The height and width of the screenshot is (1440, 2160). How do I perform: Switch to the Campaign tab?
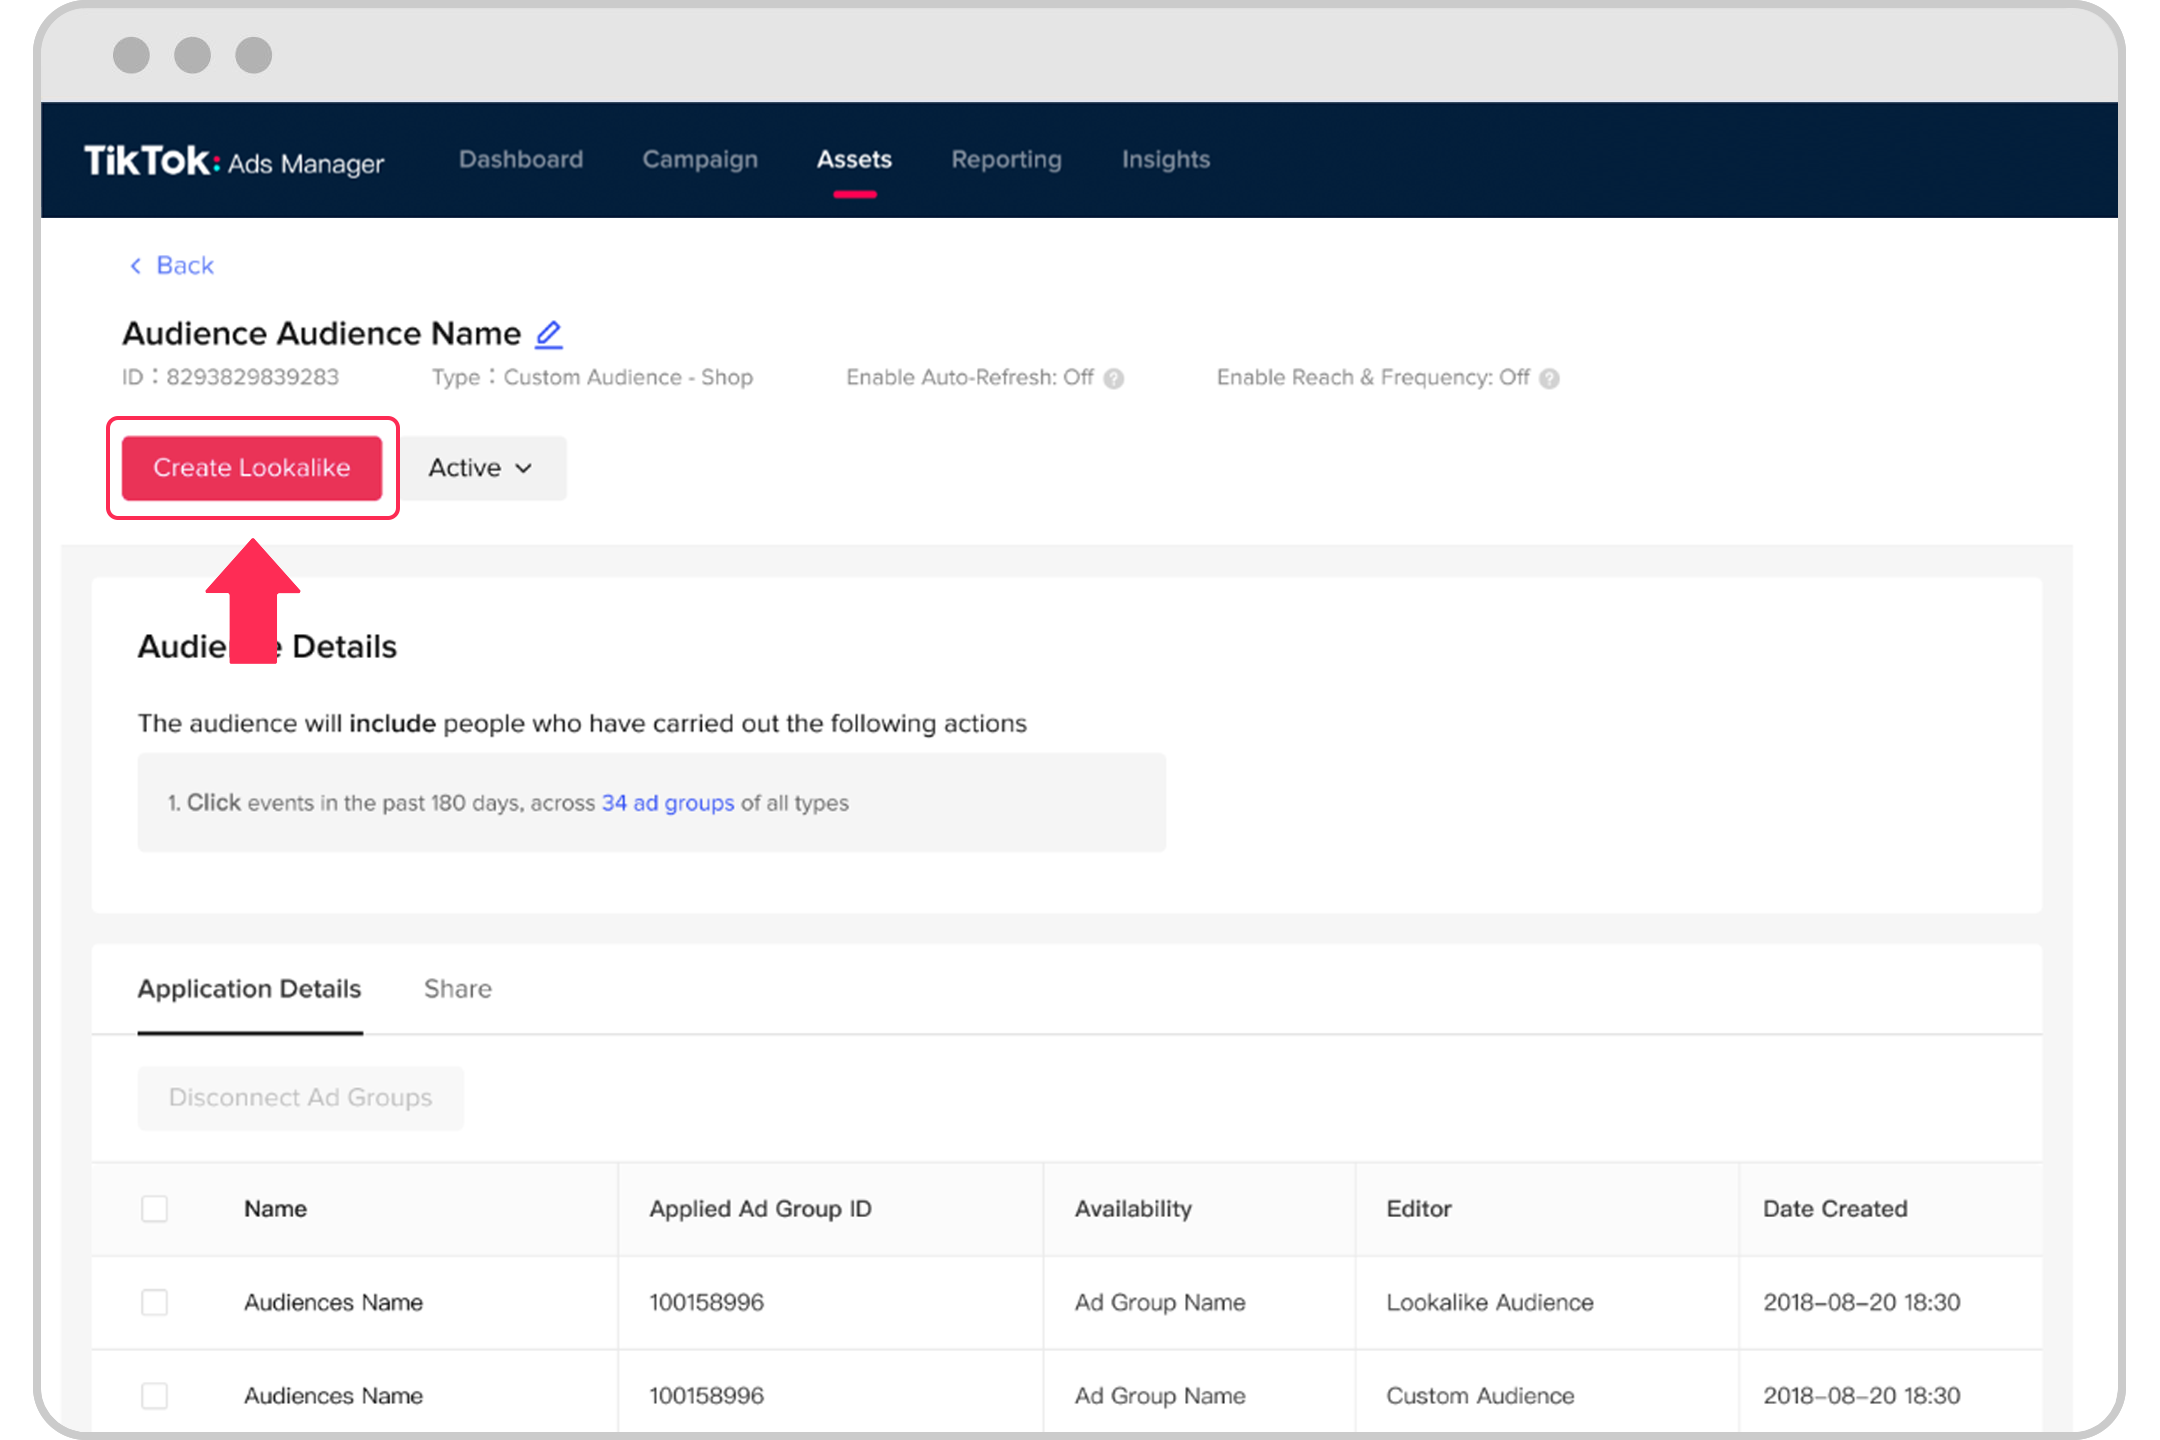click(x=701, y=159)
